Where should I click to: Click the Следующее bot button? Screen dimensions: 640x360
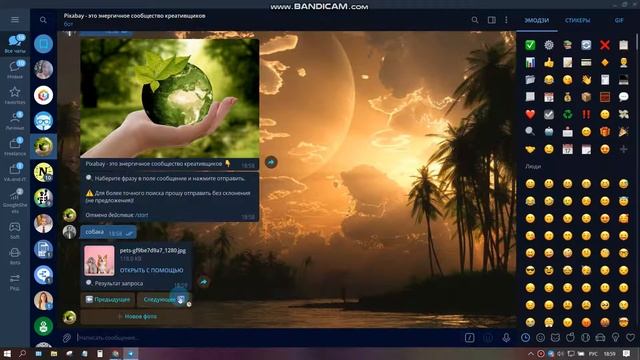coord(164,300)
